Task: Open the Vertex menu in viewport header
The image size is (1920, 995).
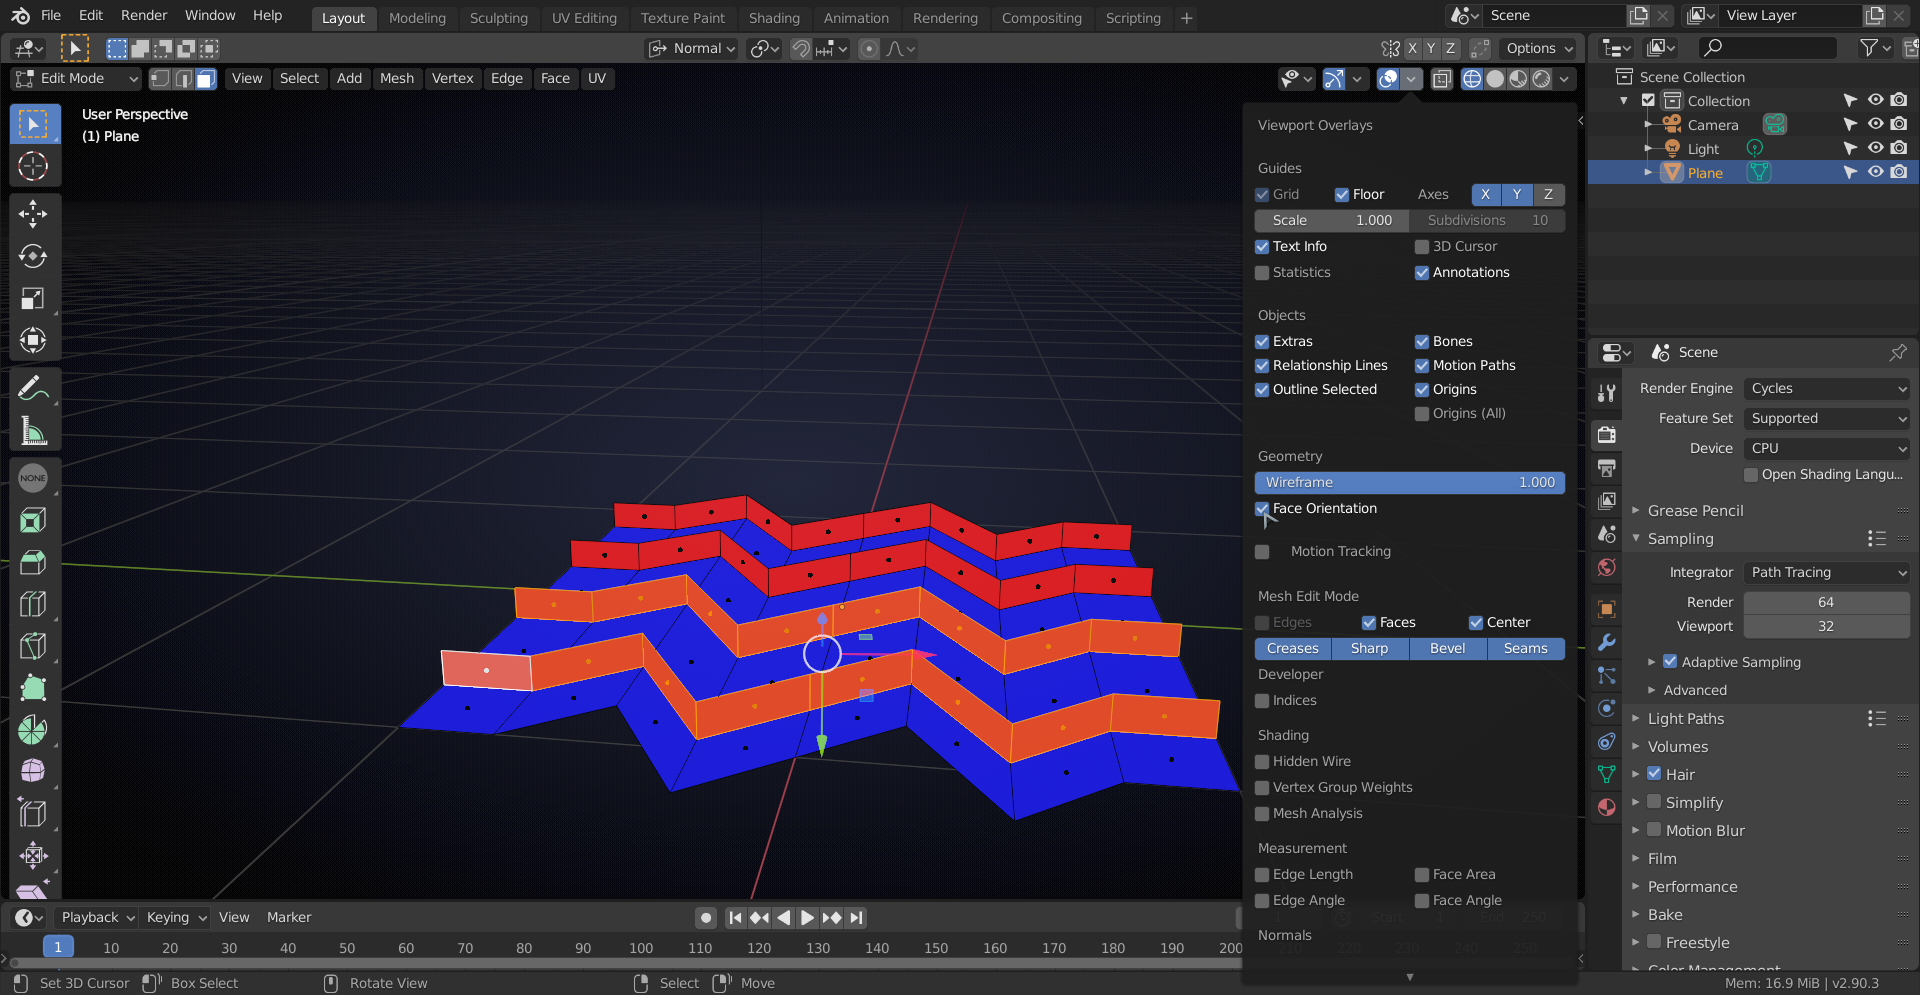Action: (452, 79)
